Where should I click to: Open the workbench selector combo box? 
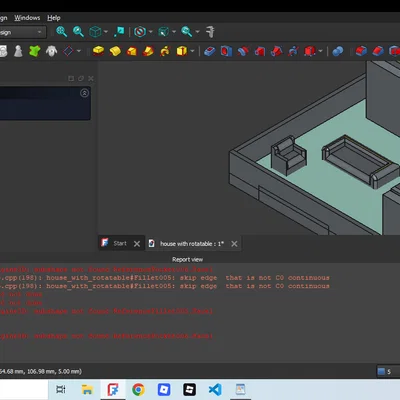(22, 32)
